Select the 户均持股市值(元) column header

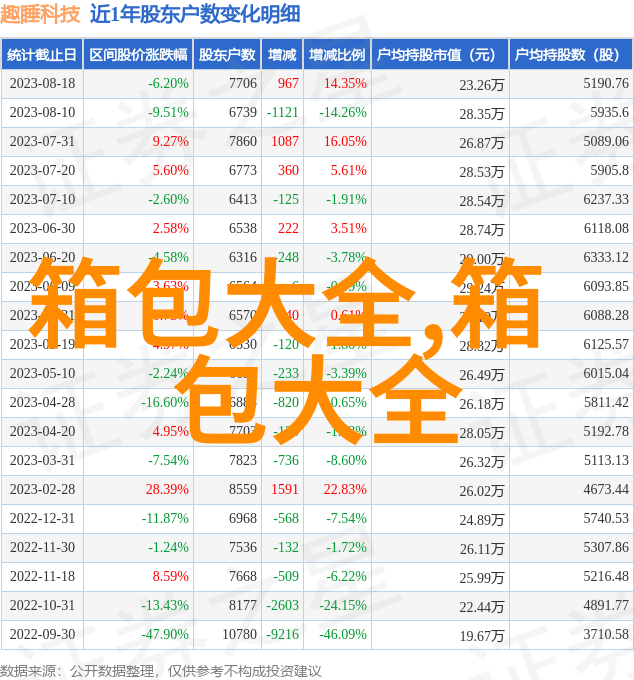pos(440,55)
